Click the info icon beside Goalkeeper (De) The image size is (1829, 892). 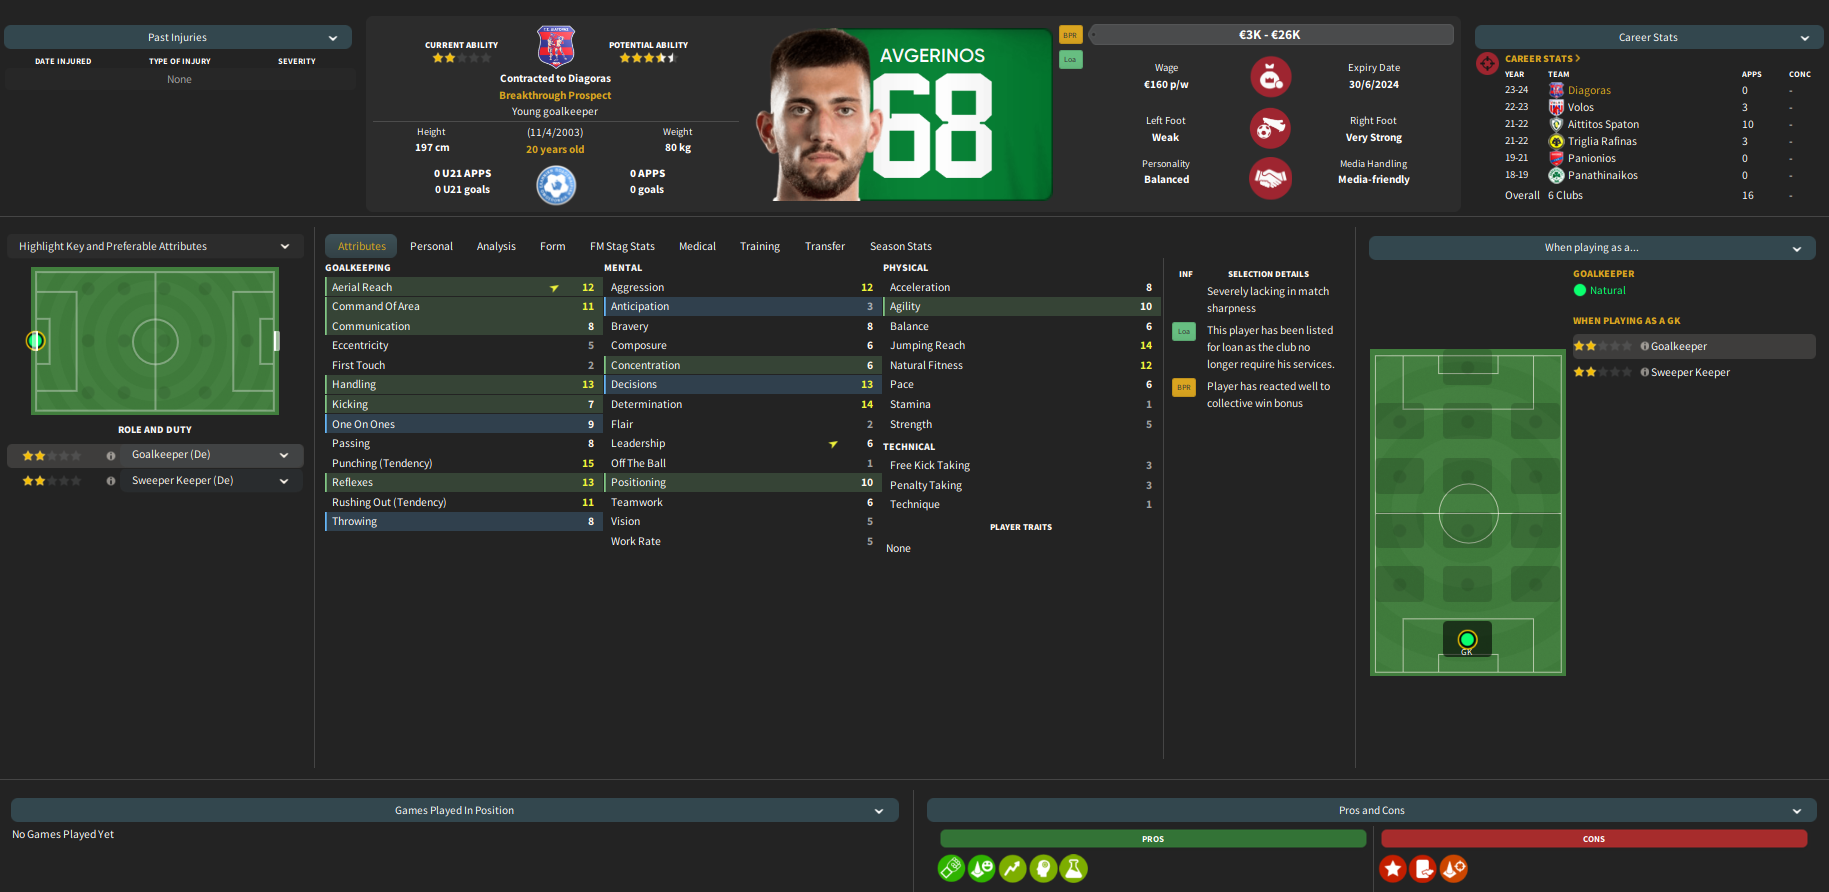point(111,455)
